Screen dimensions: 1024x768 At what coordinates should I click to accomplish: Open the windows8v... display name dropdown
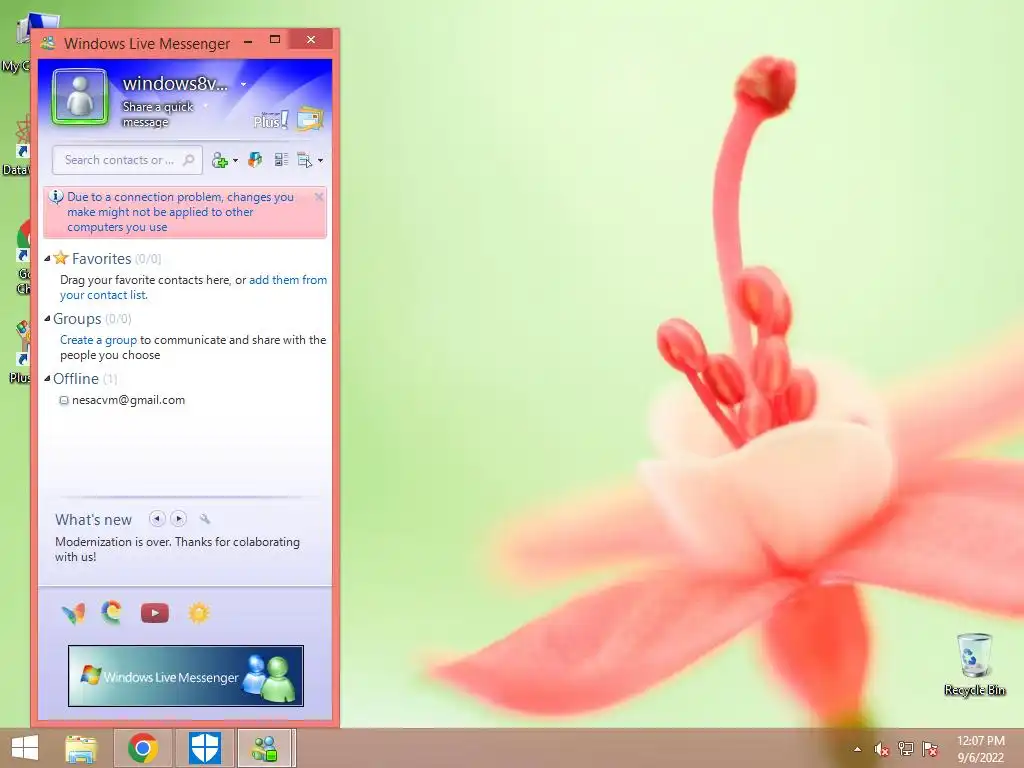click(244, 84)
